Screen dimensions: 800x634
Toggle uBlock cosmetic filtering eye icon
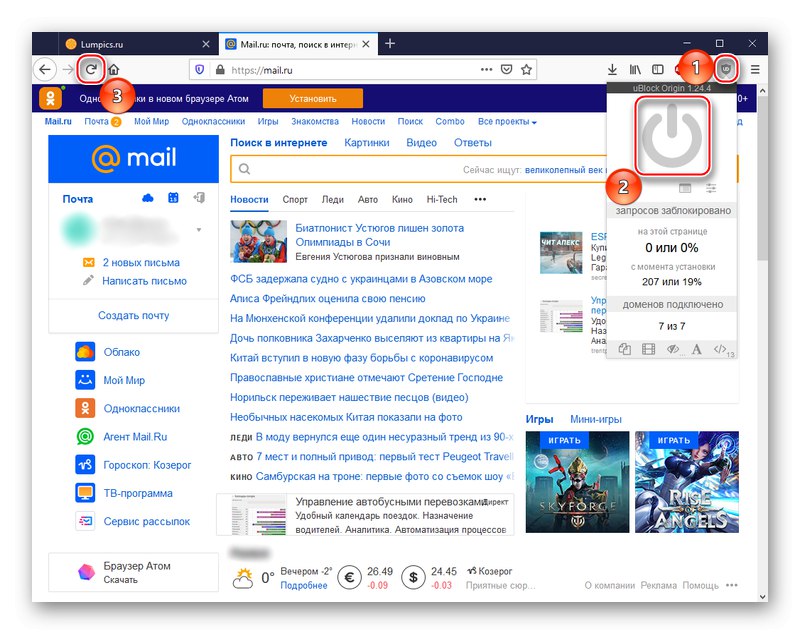[672, 349]
